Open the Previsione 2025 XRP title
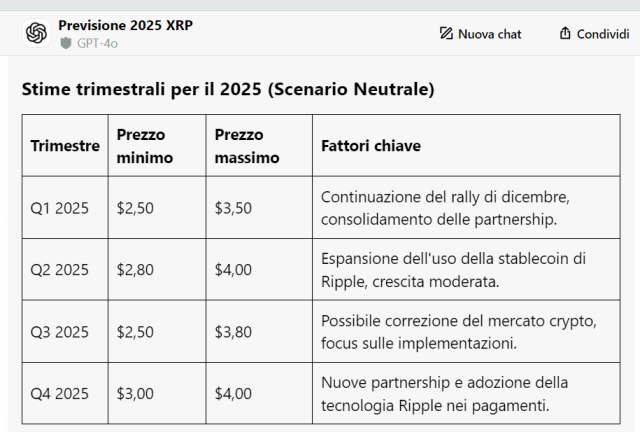Screen dimensions: 640x432 pos(125,24)
